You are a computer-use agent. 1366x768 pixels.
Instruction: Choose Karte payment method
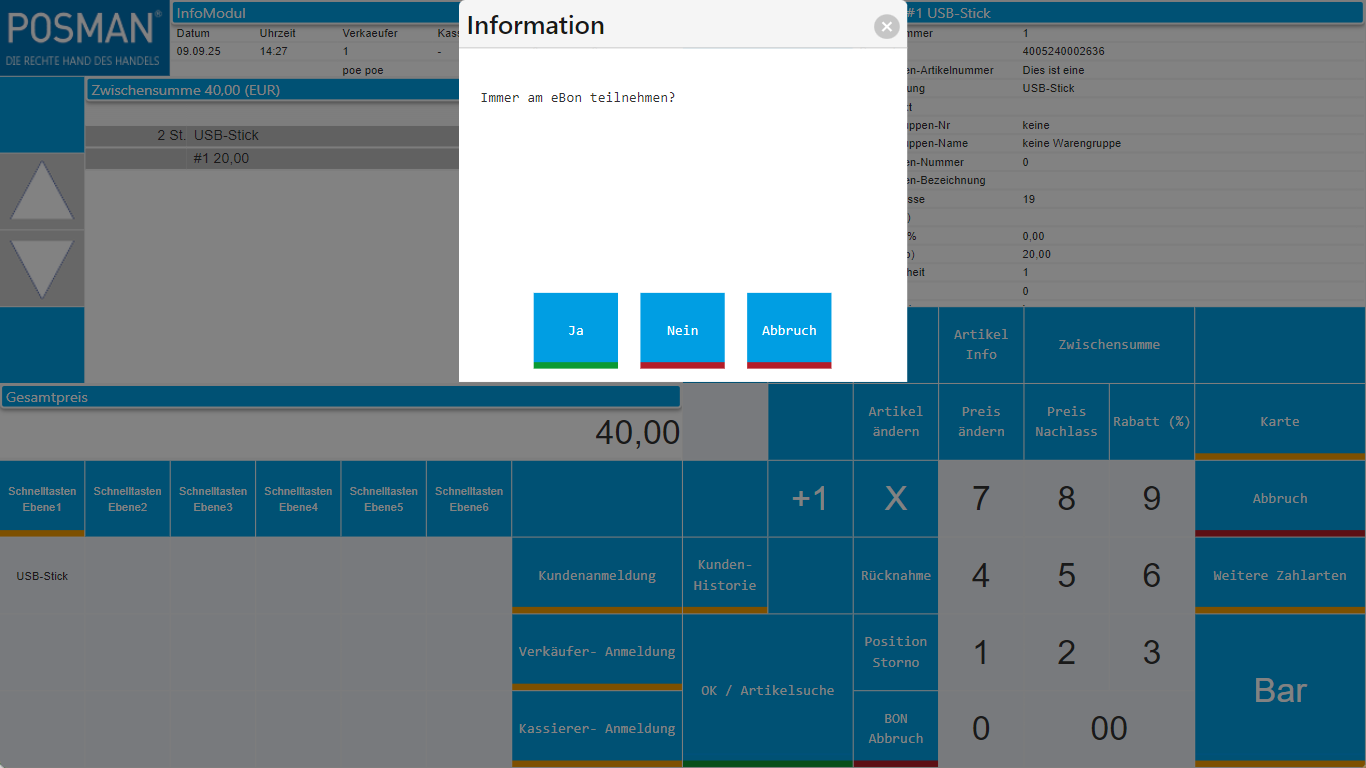[1280, 421]
